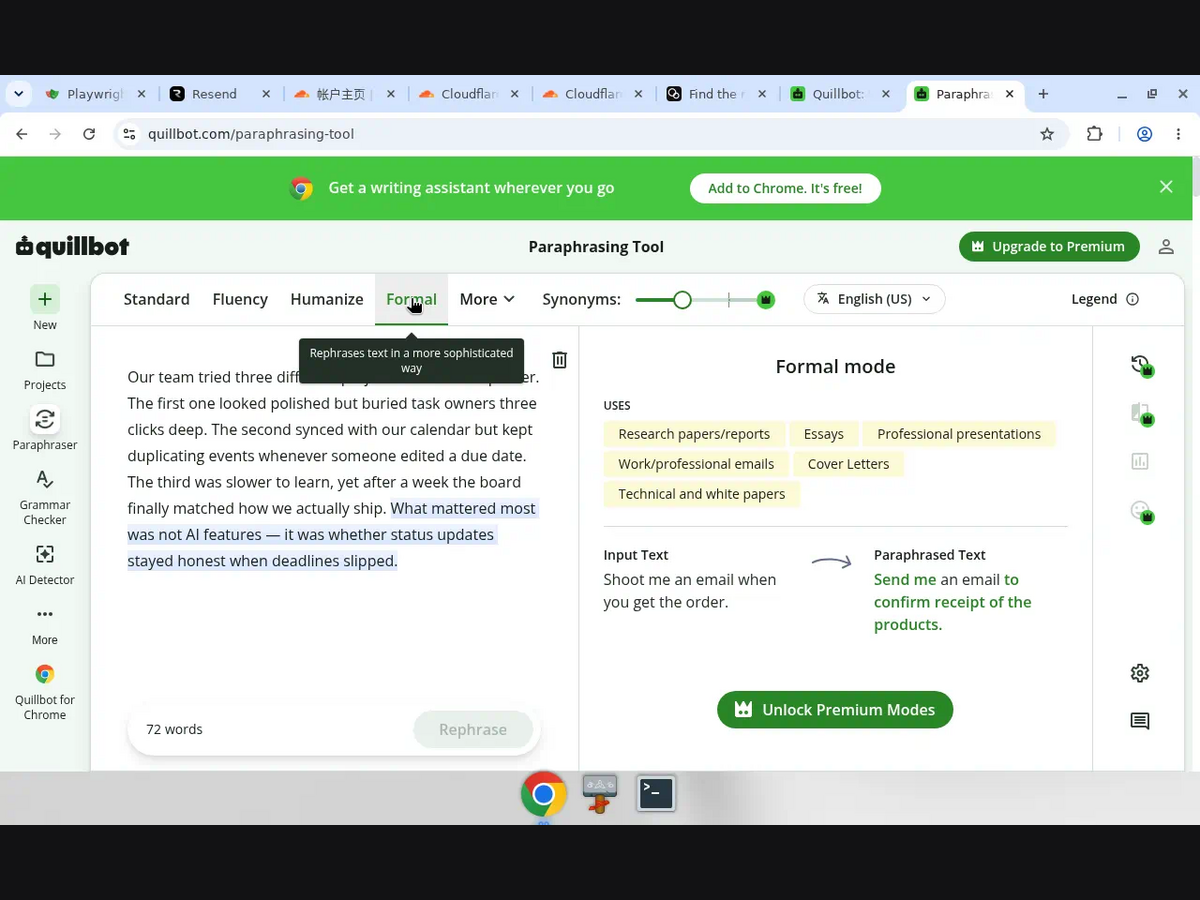This screenshot has width=1200, height=900.
Task: Open the Grammar Checker tool
Action: 45,497
